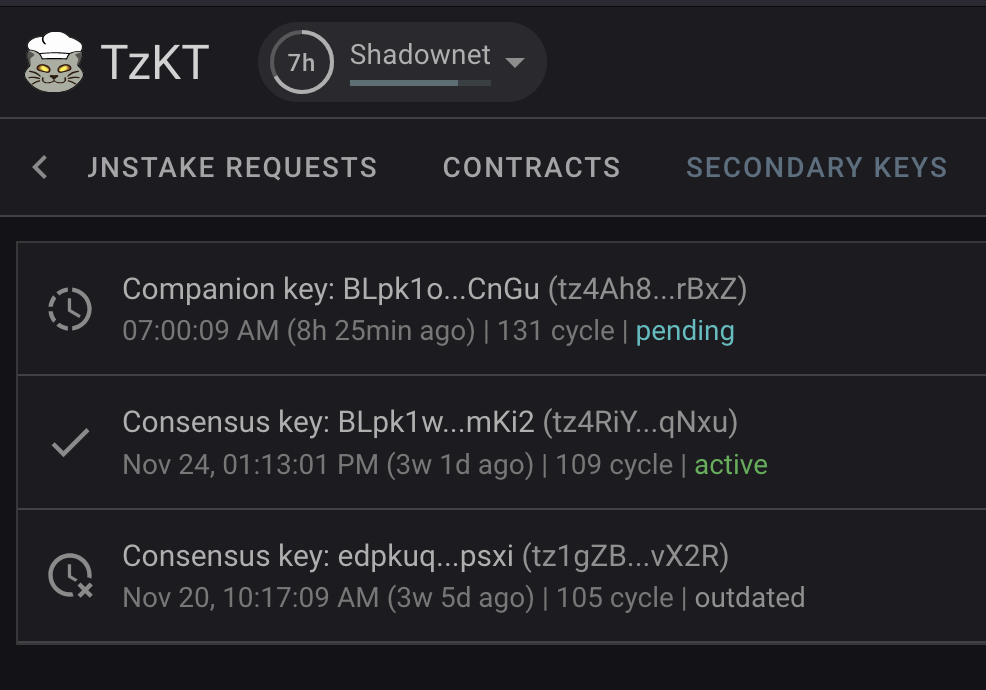The image size is (986, 690).
Task: Select the Secondary Keys tab label
Action: (817, 167)
